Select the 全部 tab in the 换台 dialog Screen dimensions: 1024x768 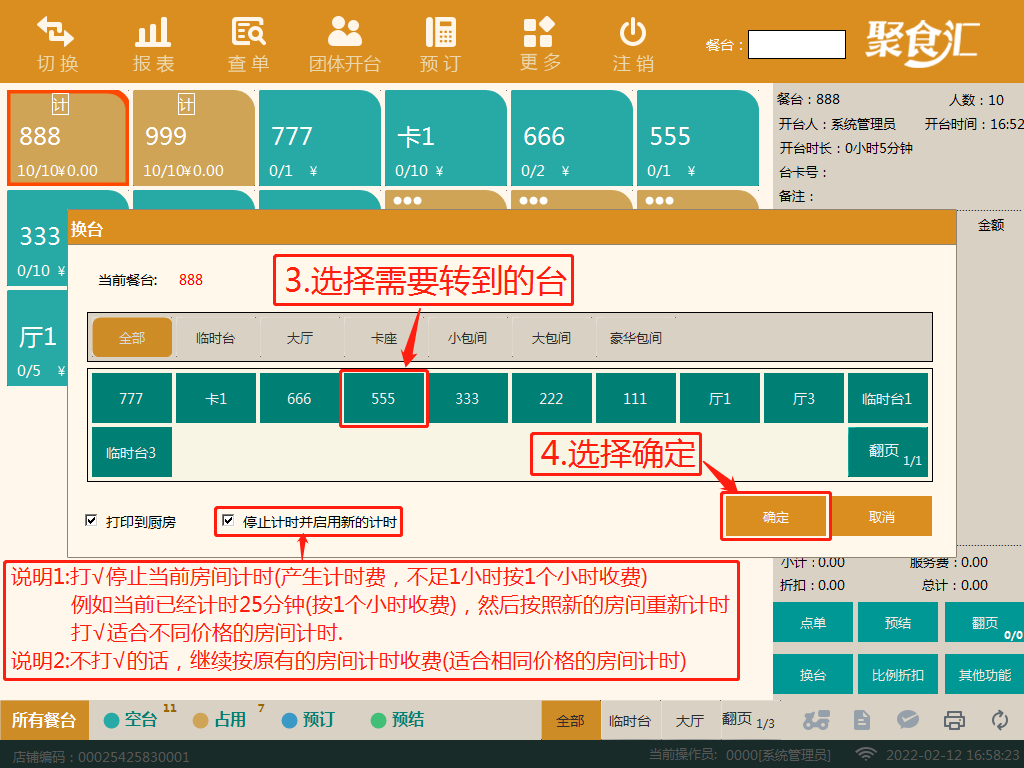(132, 338)
